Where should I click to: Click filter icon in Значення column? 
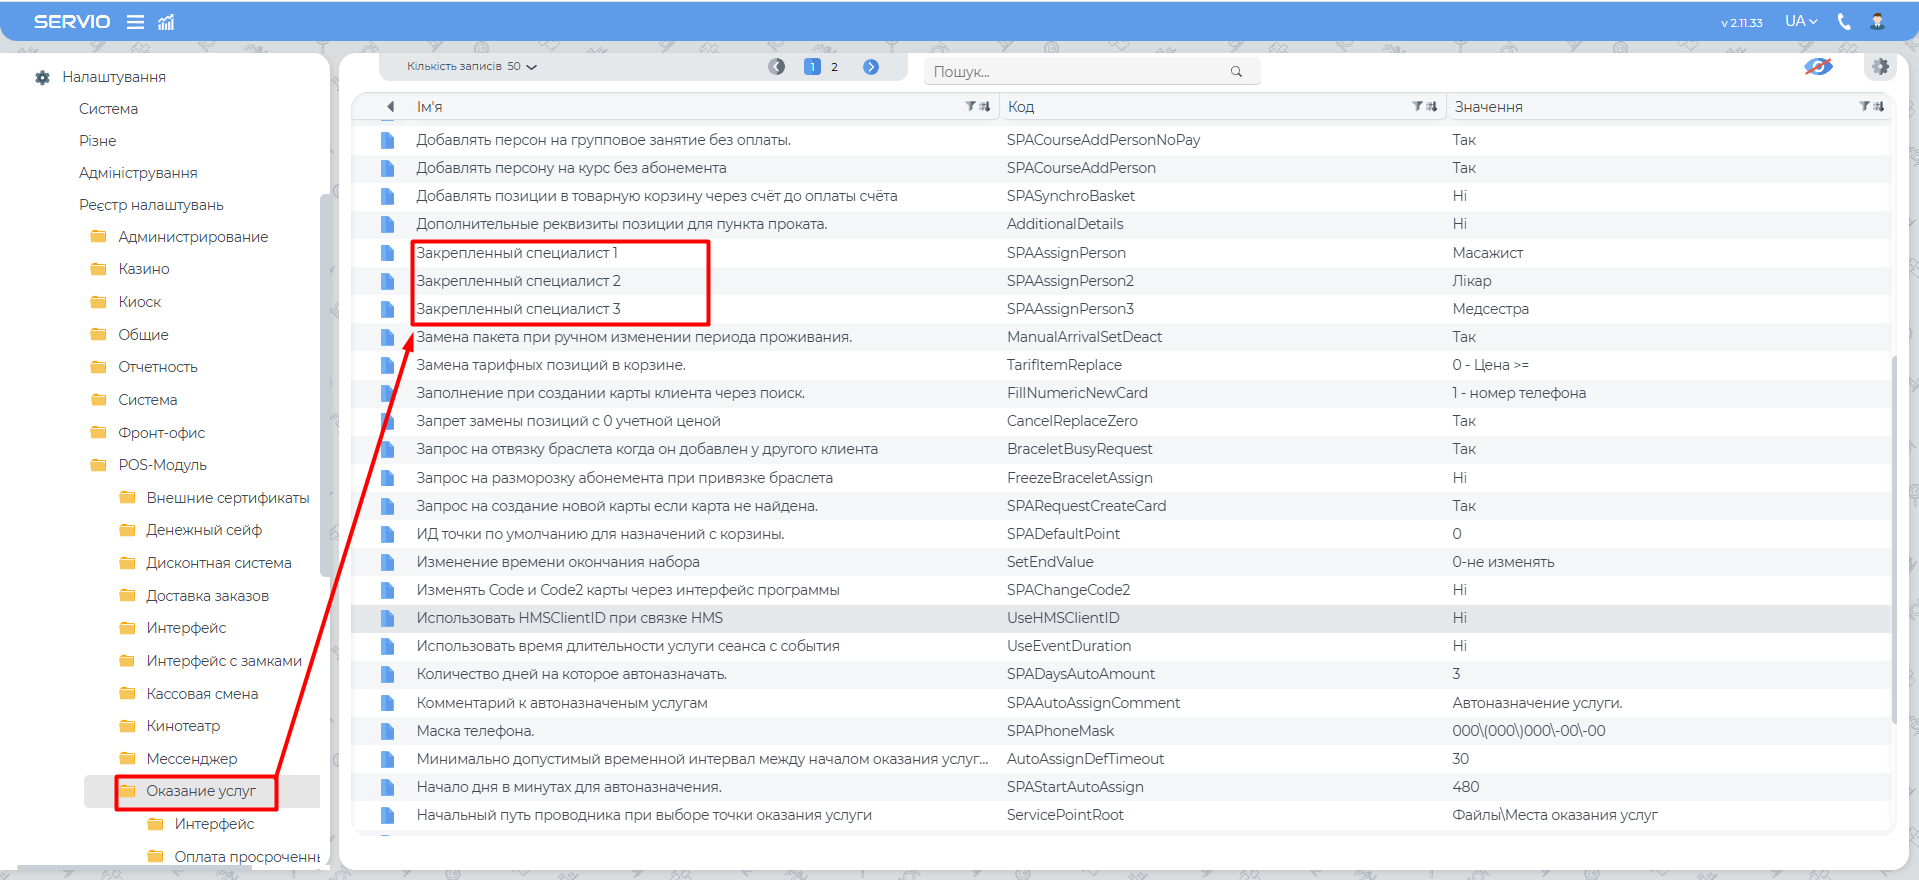[x=1864, y=106]
